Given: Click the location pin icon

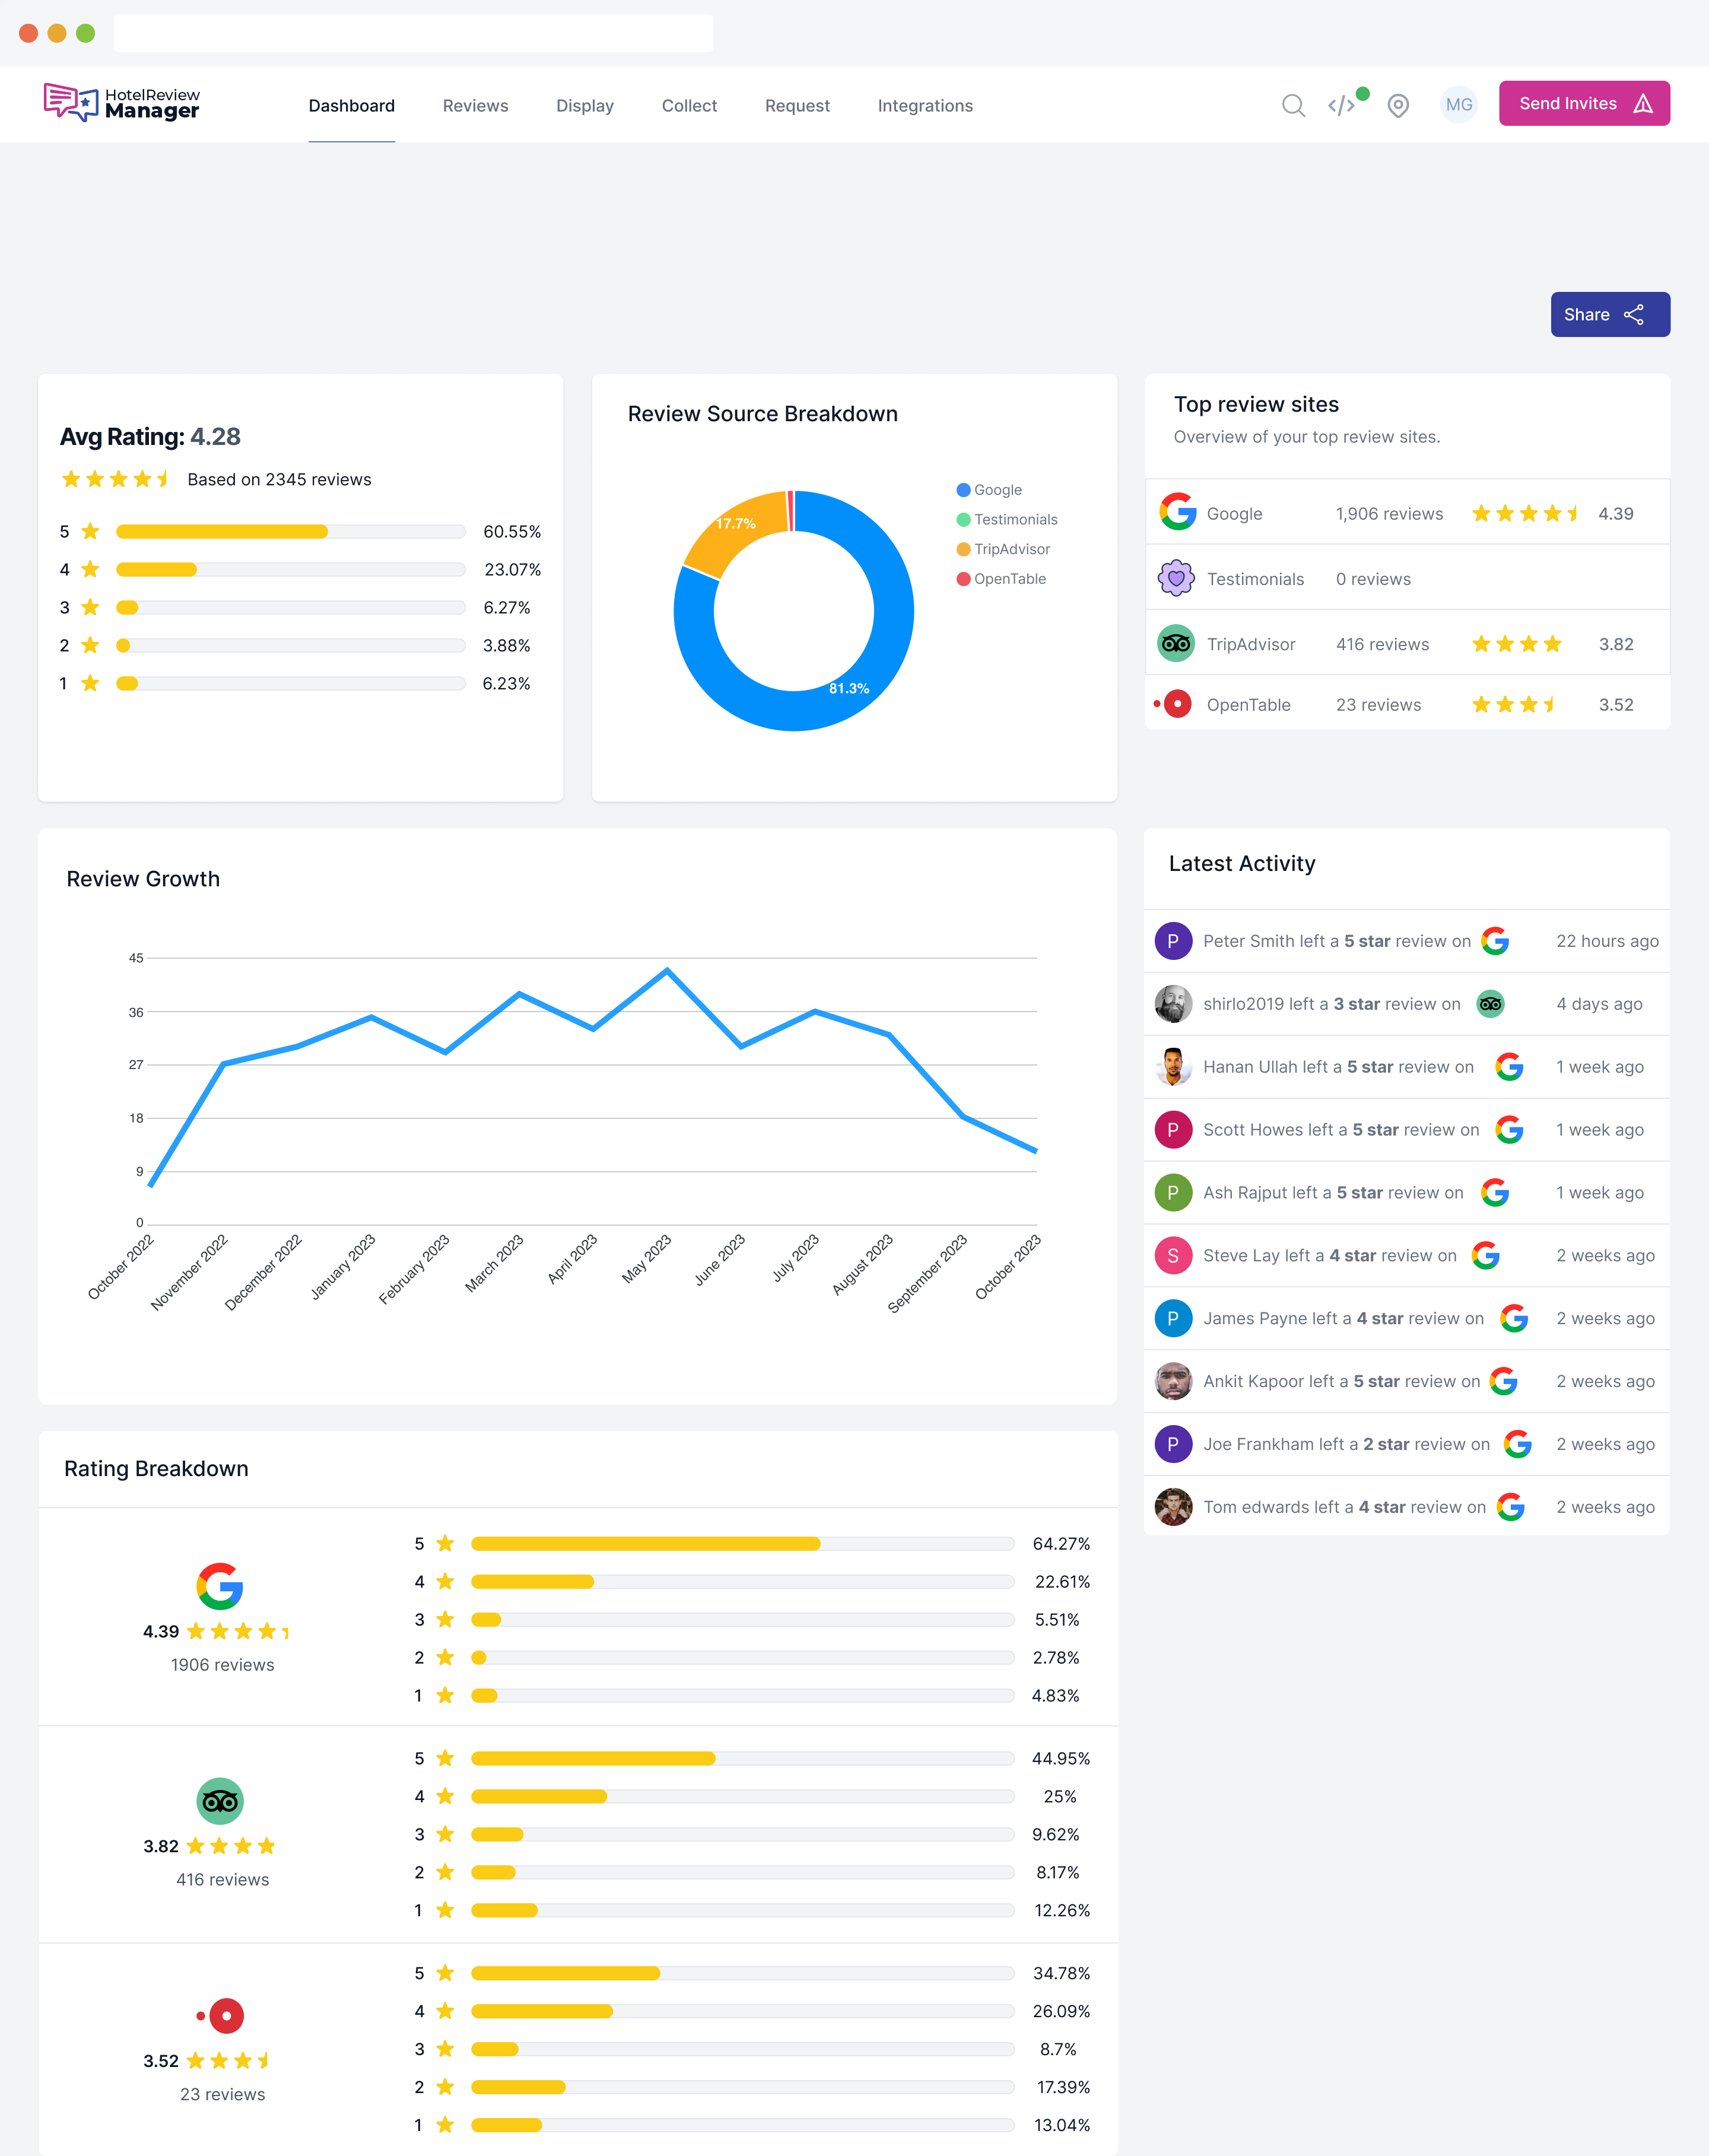Looking at the screenshot, I should tap(1398, 105).
